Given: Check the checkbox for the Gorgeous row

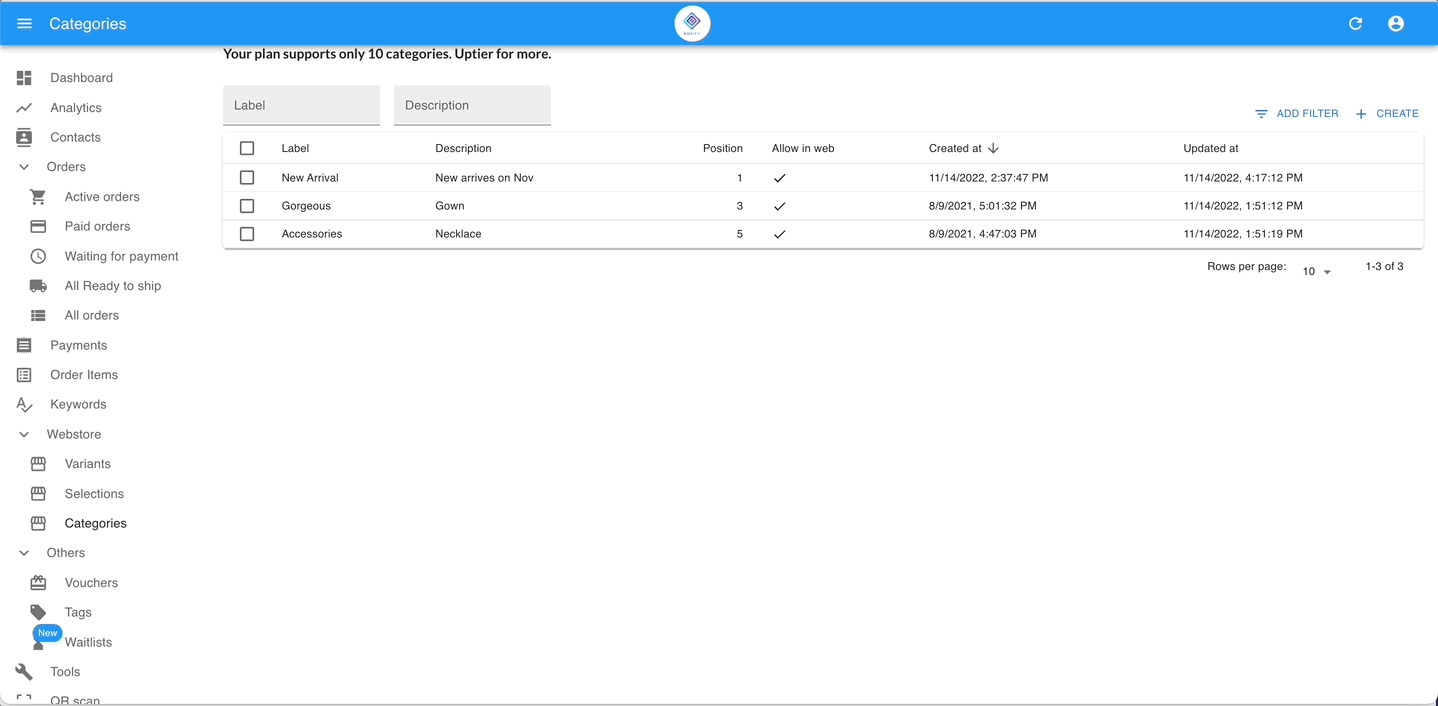Looking at the screenshot, I should pyautogui.click(x=247, y=205).
